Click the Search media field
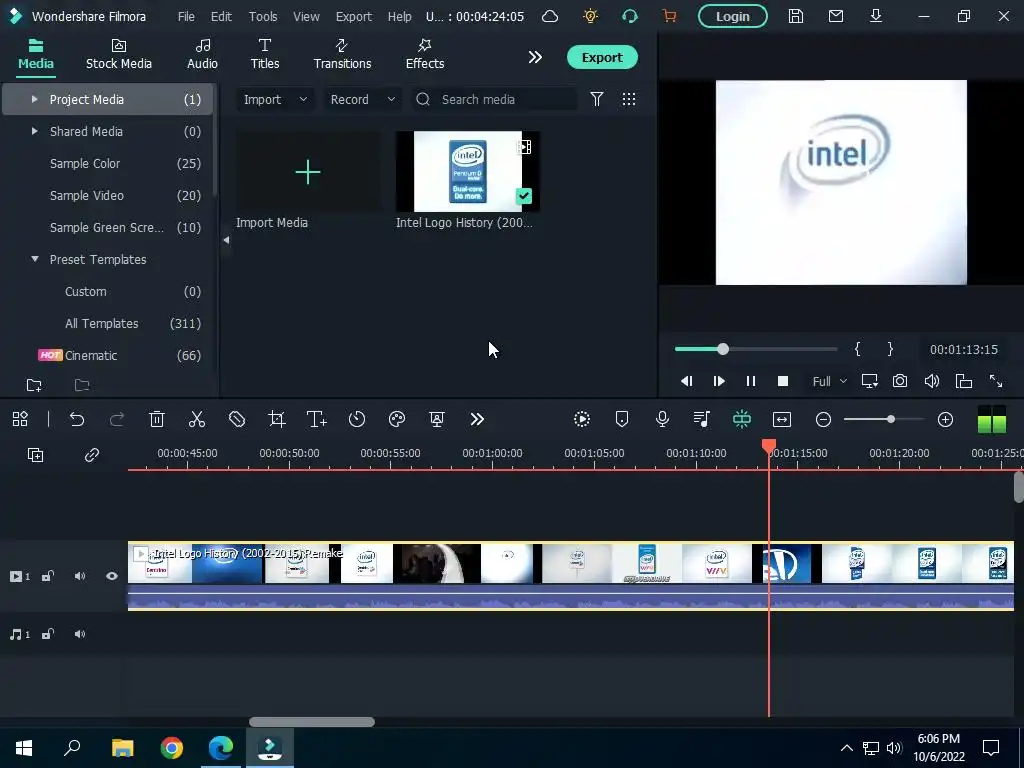The image size is (1024, 768). (x=495, y=99)
